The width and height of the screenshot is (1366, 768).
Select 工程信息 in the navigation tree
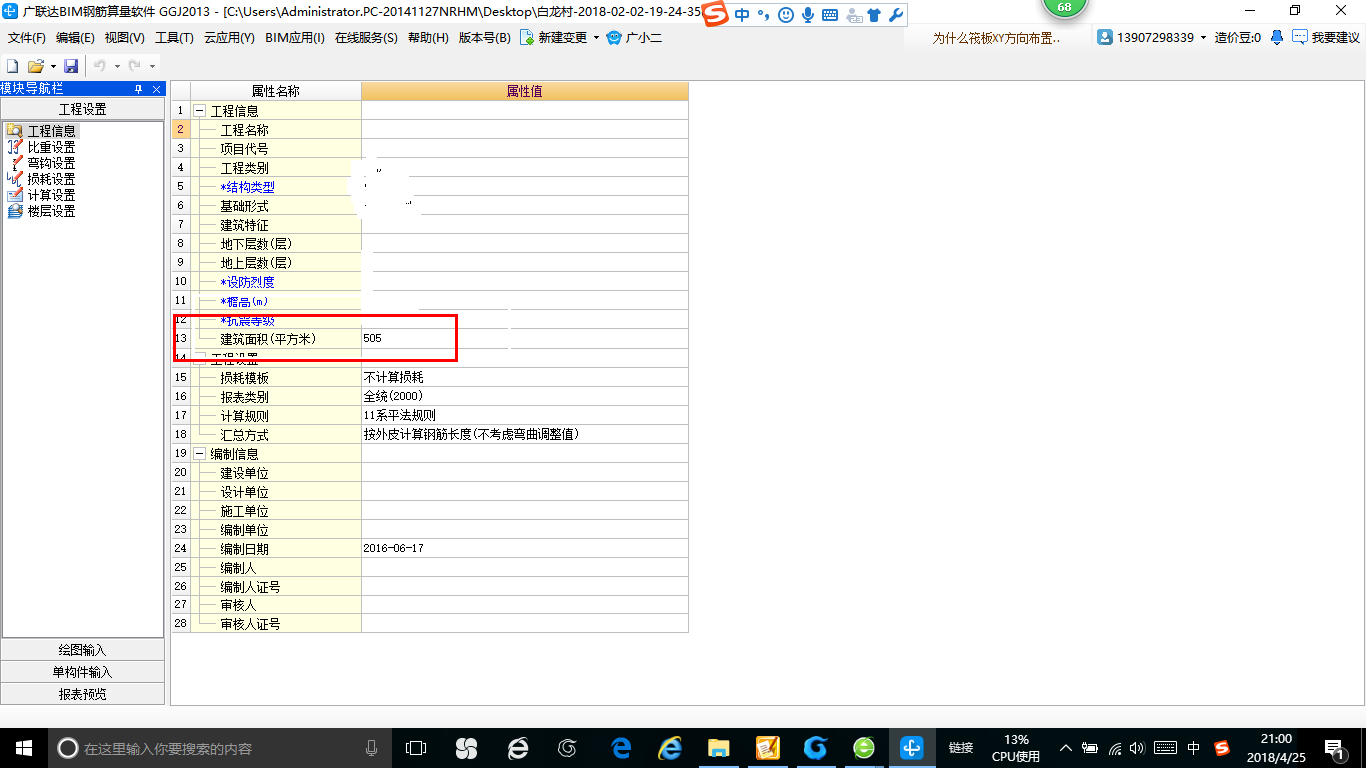(x=51, y=131)
